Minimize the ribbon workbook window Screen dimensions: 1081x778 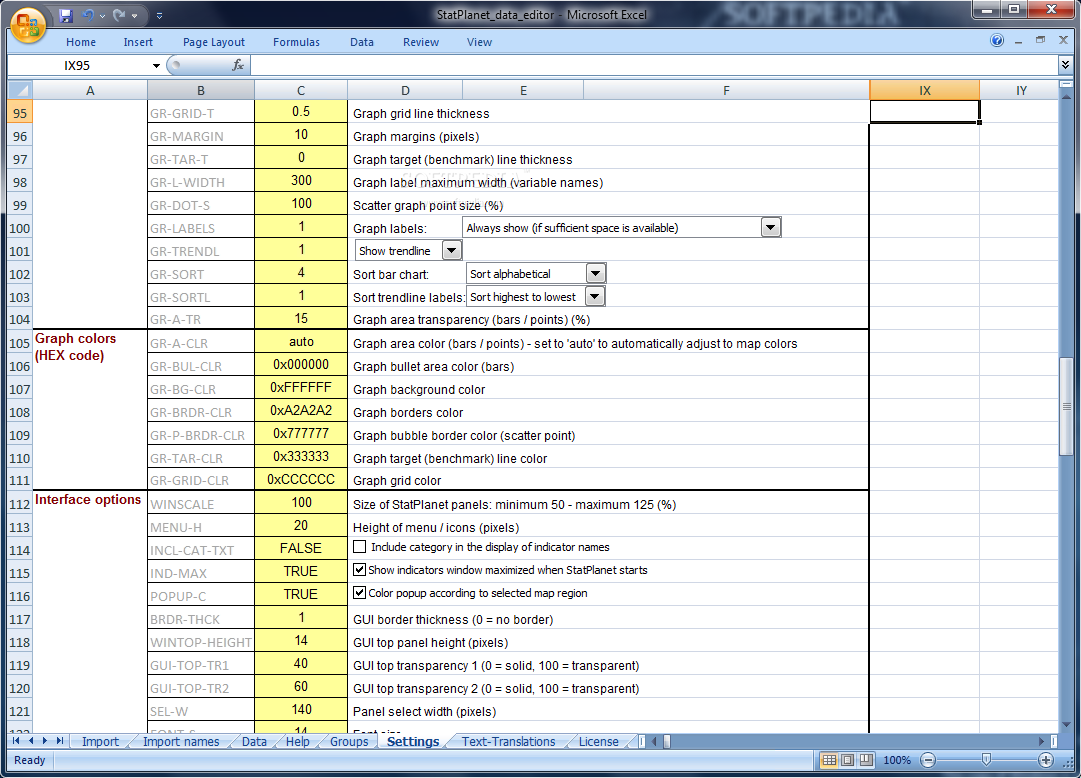point(1018,42)
